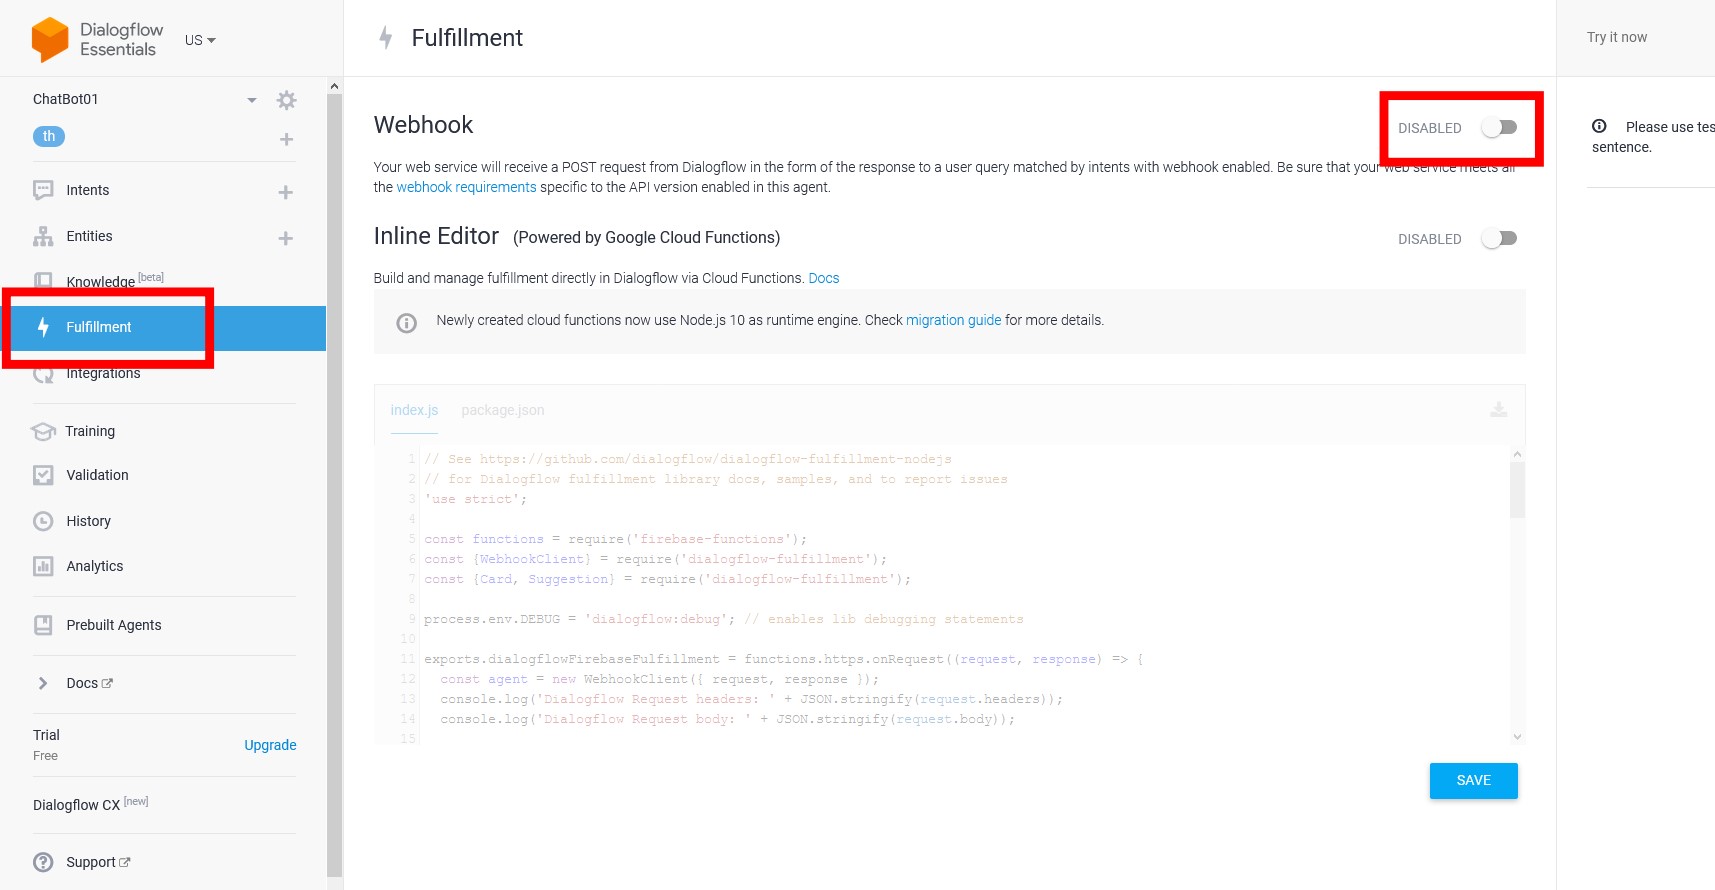Open the US region dropdown
Image resolution: width=1715 pixels, height=890 pixels.
pyautogui.click(x=200, y=40)
